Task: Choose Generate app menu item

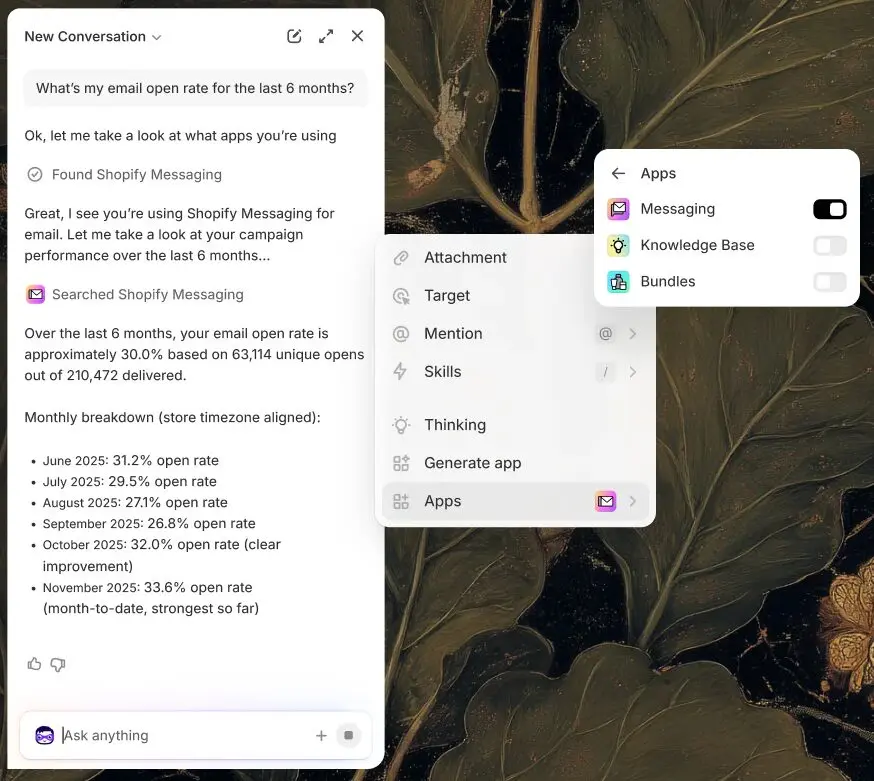Action: (x=472, y=463)
